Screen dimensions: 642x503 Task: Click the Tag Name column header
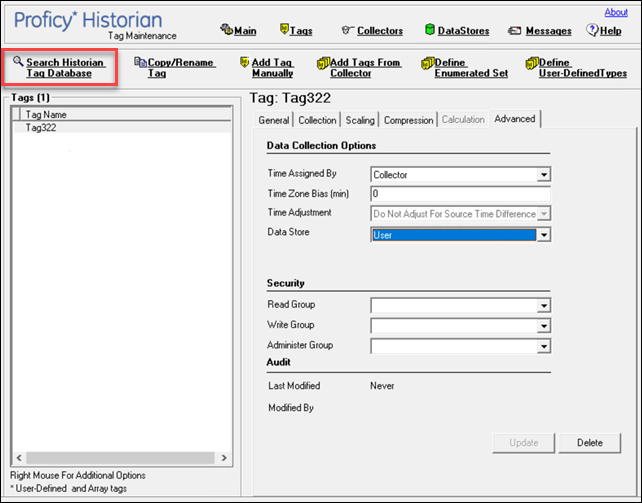(x=125, y=114)
